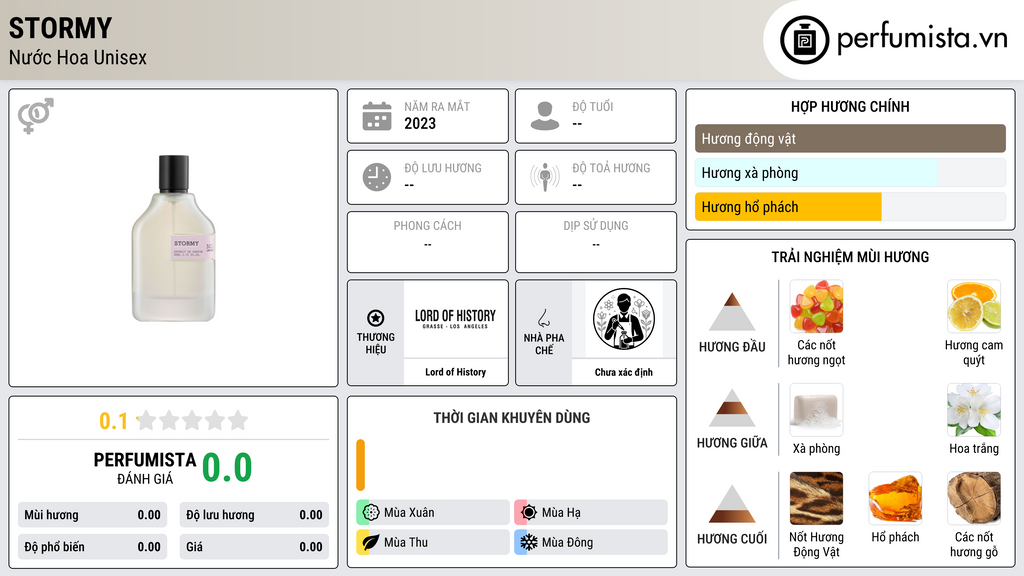Select the animalic fur note thumbnail
This screenshot has width=1024, height=576.
[816, 498]
